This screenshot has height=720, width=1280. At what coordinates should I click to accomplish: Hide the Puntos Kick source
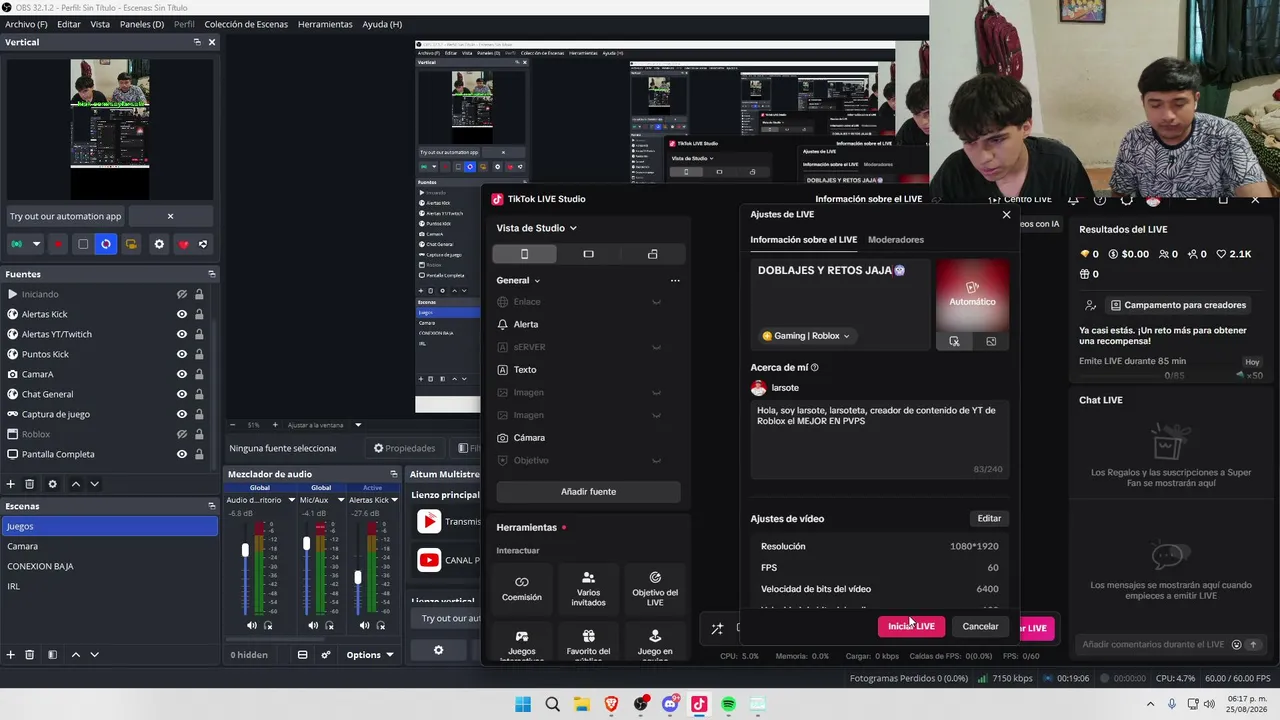click(x=182, y=354)
